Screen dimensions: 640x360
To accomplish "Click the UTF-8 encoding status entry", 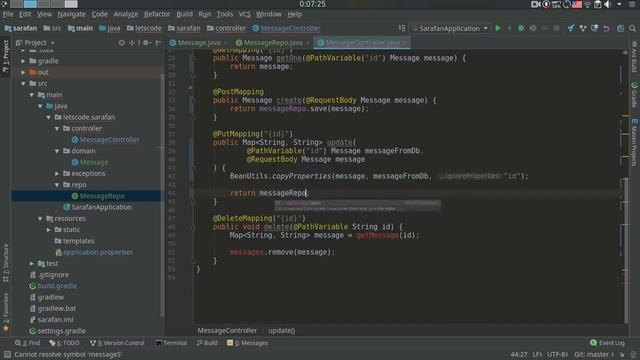I will click(x=558, y=354).
